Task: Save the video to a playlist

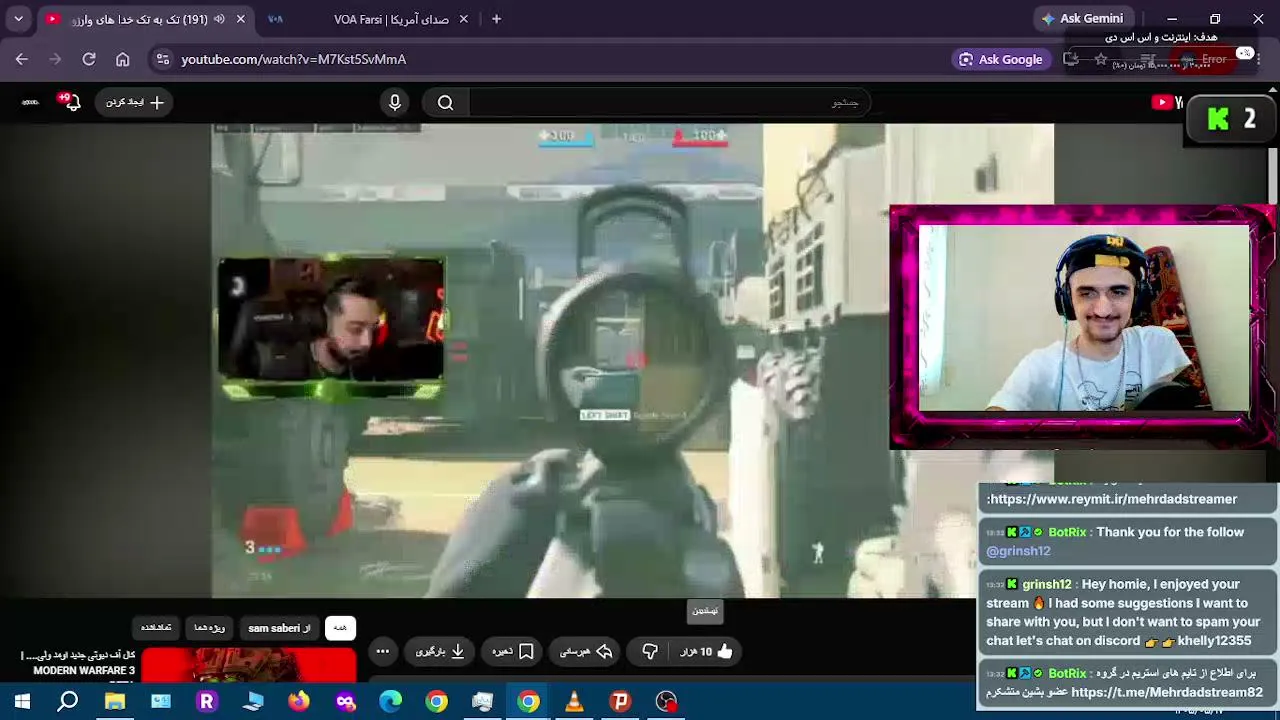Action: pyautogui.click(x=513, y=652)
